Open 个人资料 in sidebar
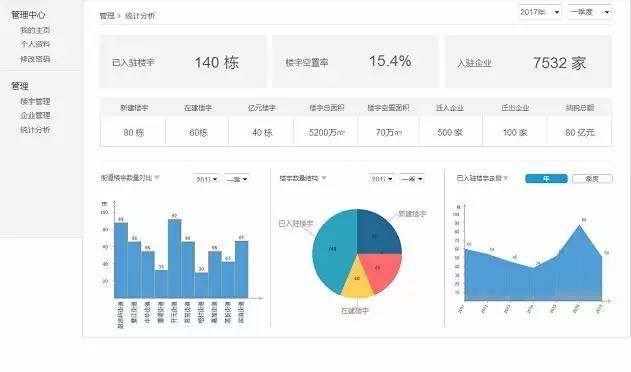 [35, 44]
